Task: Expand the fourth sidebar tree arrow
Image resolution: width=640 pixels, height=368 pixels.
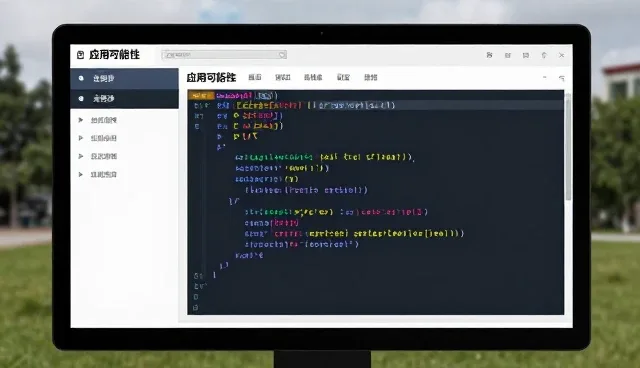Action: pyautogui.click(x=81, y=174)
